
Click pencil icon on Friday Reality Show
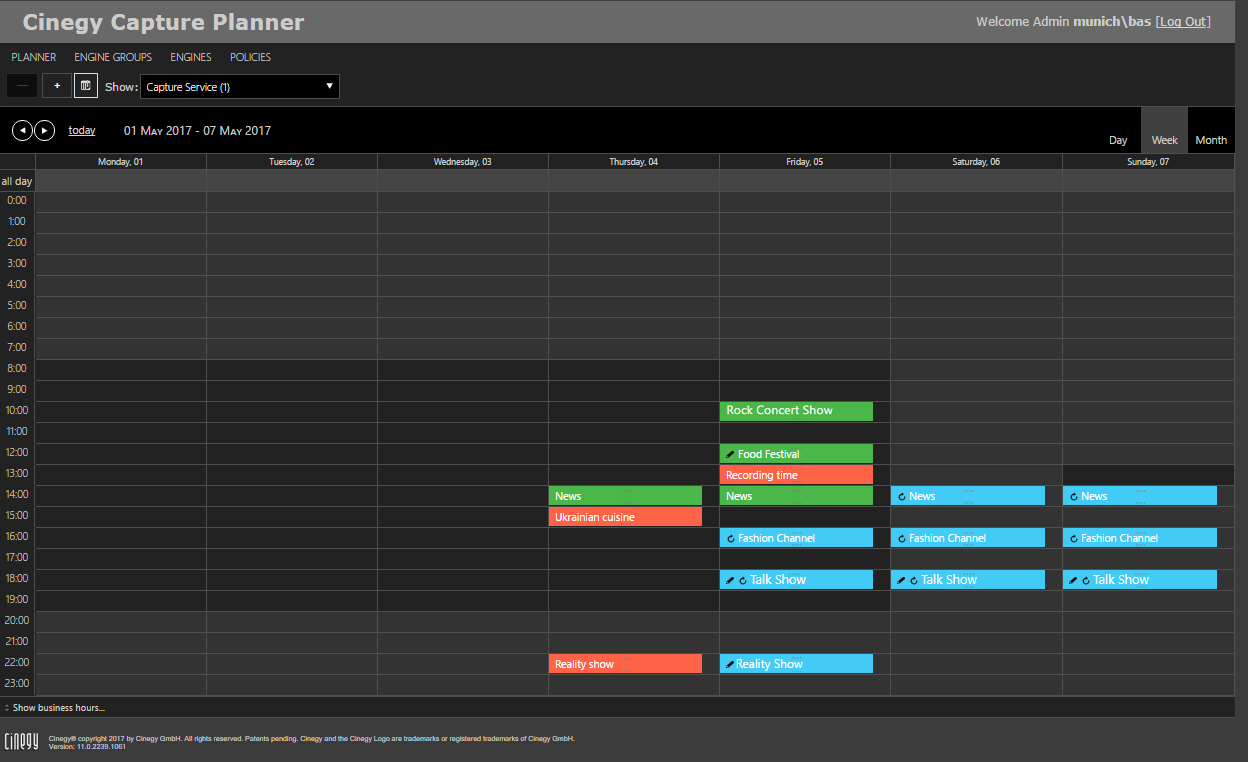click(730, 664)
